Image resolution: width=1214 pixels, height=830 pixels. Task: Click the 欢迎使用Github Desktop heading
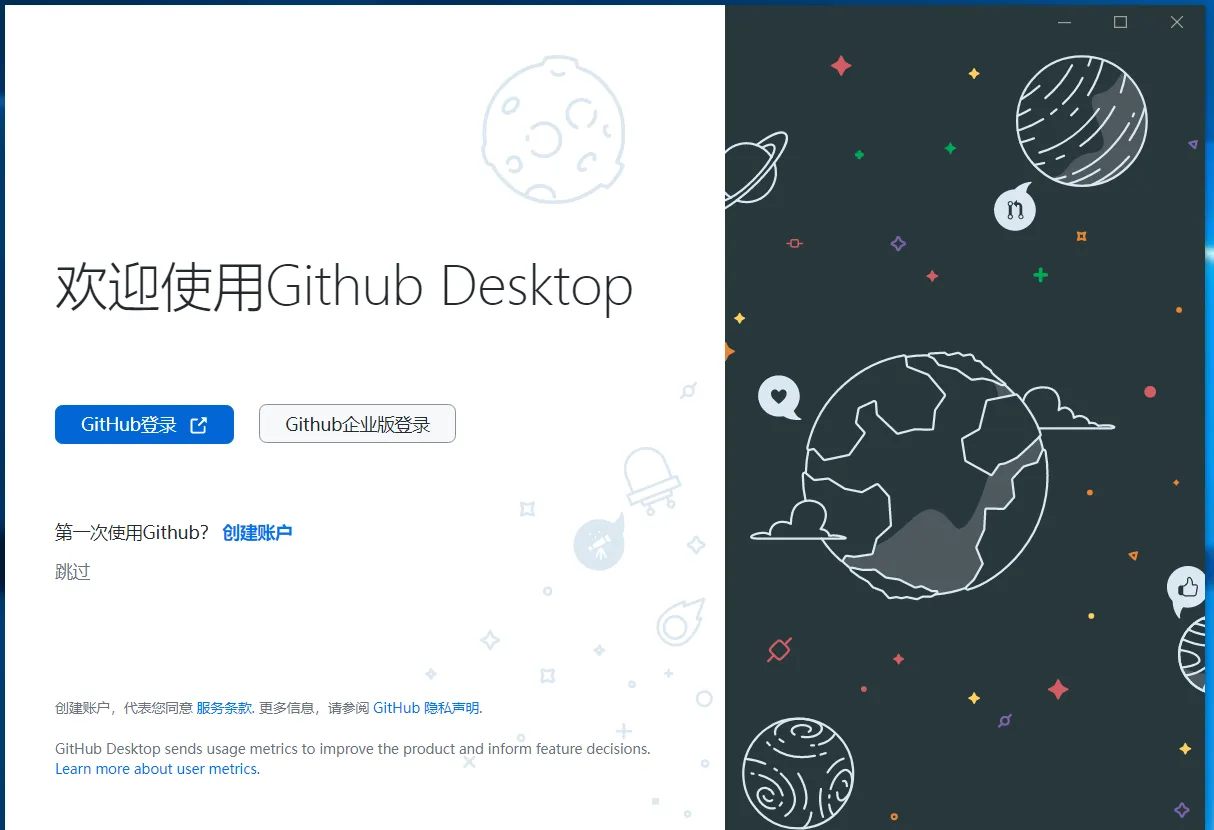(344, 287)
